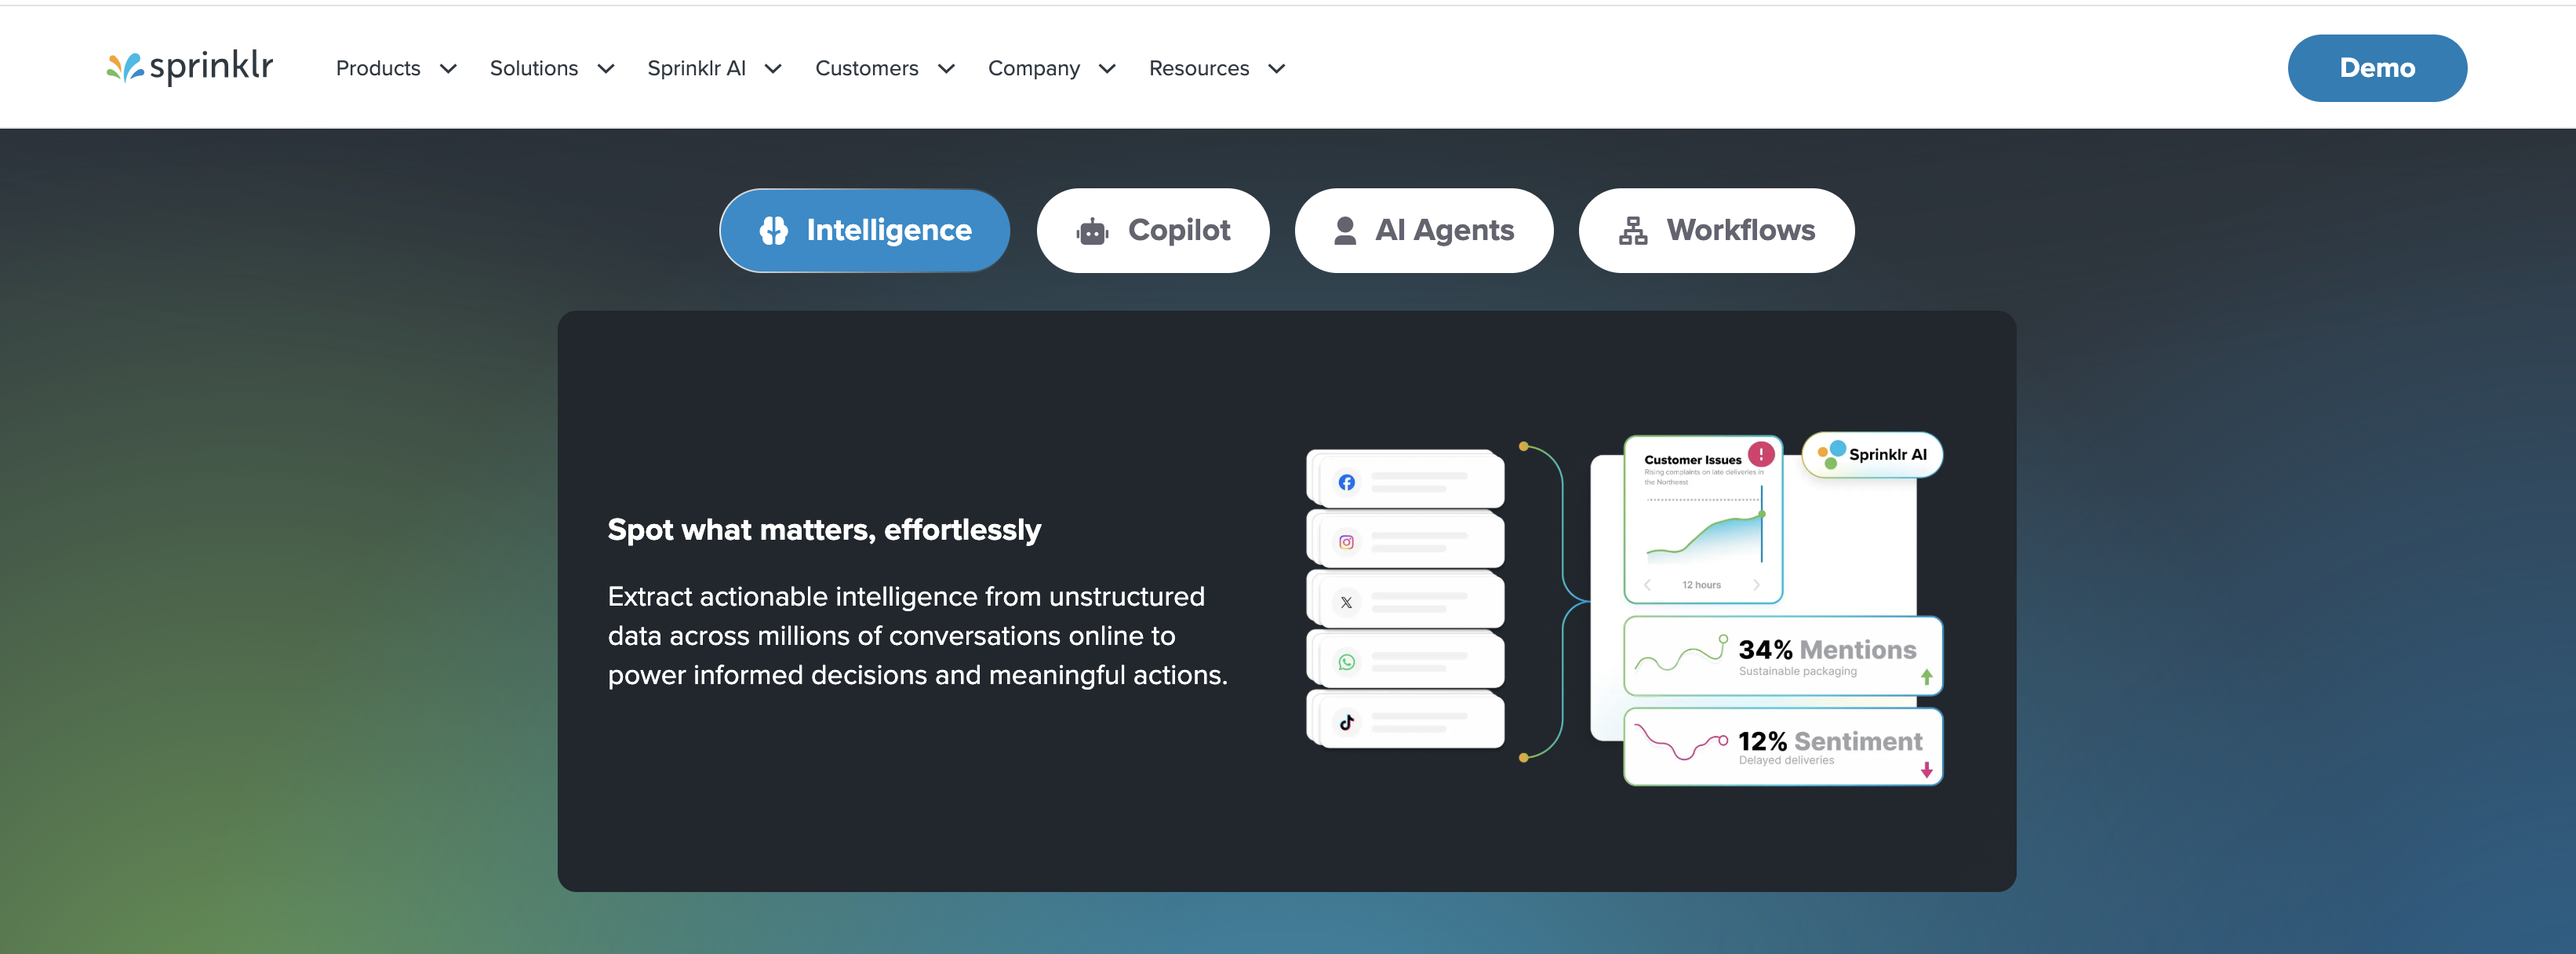Click the WhatsApp icon card

[1405, 661]
